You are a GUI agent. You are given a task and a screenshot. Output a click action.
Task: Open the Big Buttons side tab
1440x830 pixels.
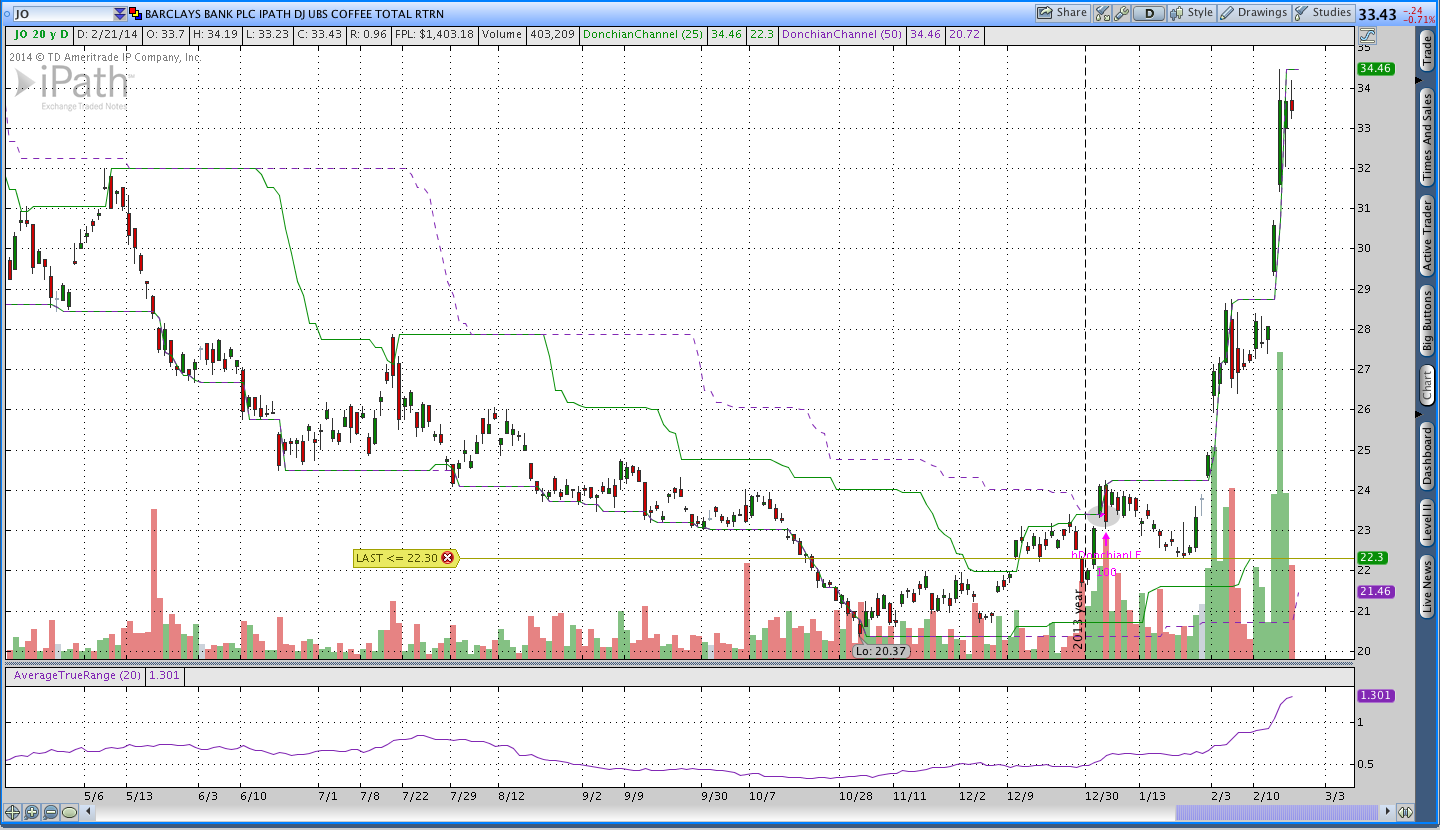pos(1427,320)
